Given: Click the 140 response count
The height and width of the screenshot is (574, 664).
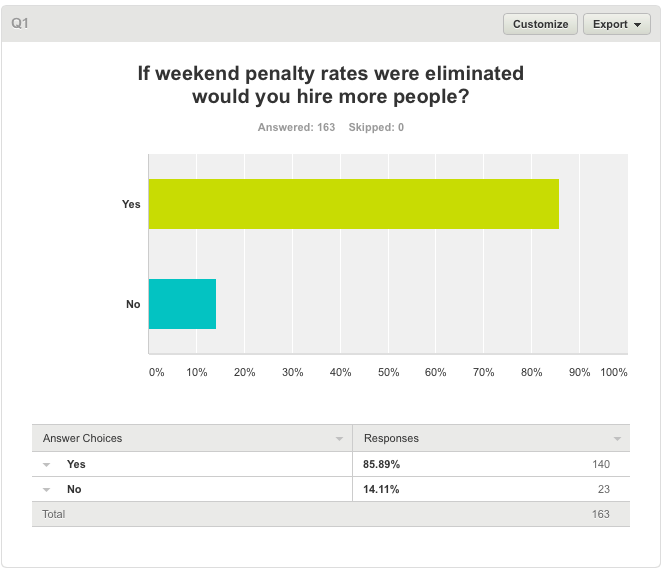Looking at the screenshot, I should point(600,464).
